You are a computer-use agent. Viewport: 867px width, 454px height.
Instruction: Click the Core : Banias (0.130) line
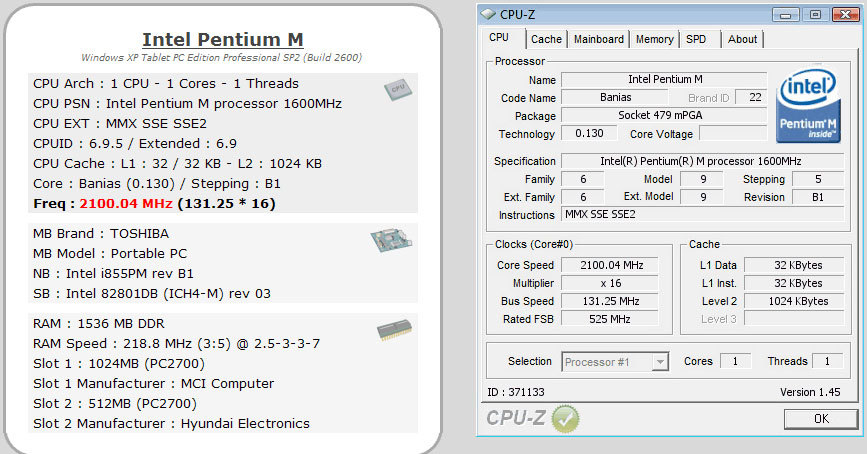[157, 184]
